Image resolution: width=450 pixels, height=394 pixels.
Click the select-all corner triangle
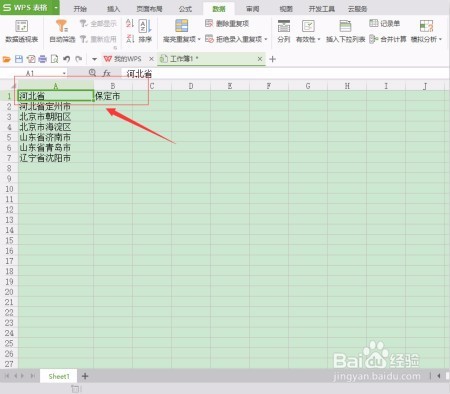(x=14, y=86)
